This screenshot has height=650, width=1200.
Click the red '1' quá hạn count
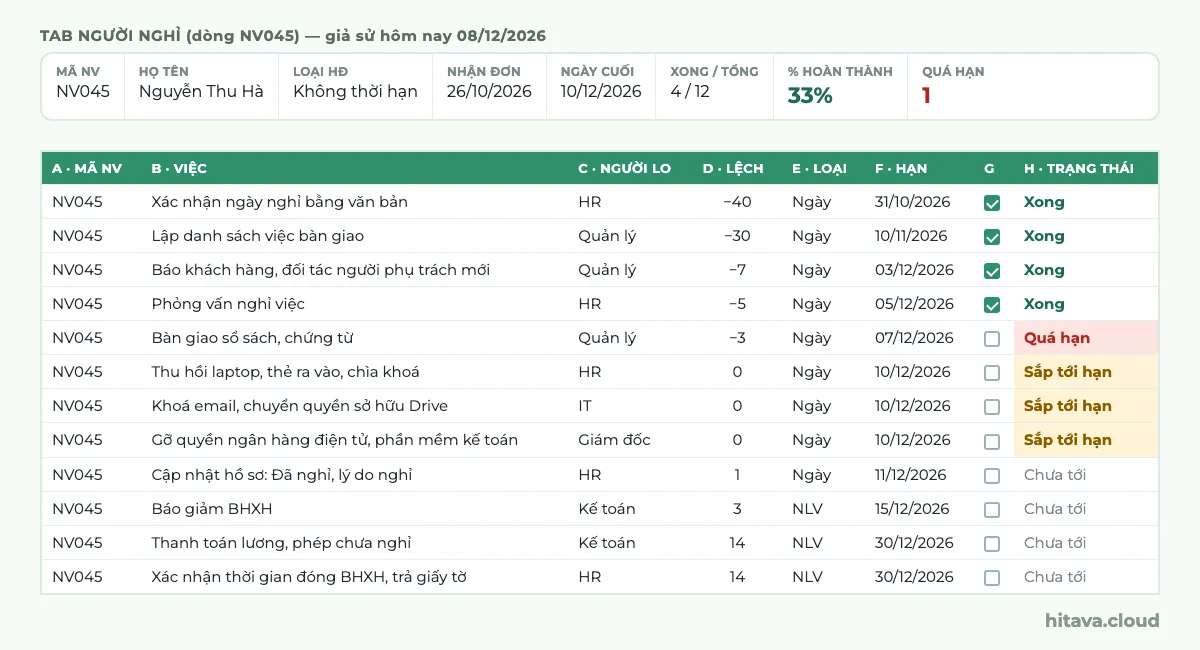[927, 96]
